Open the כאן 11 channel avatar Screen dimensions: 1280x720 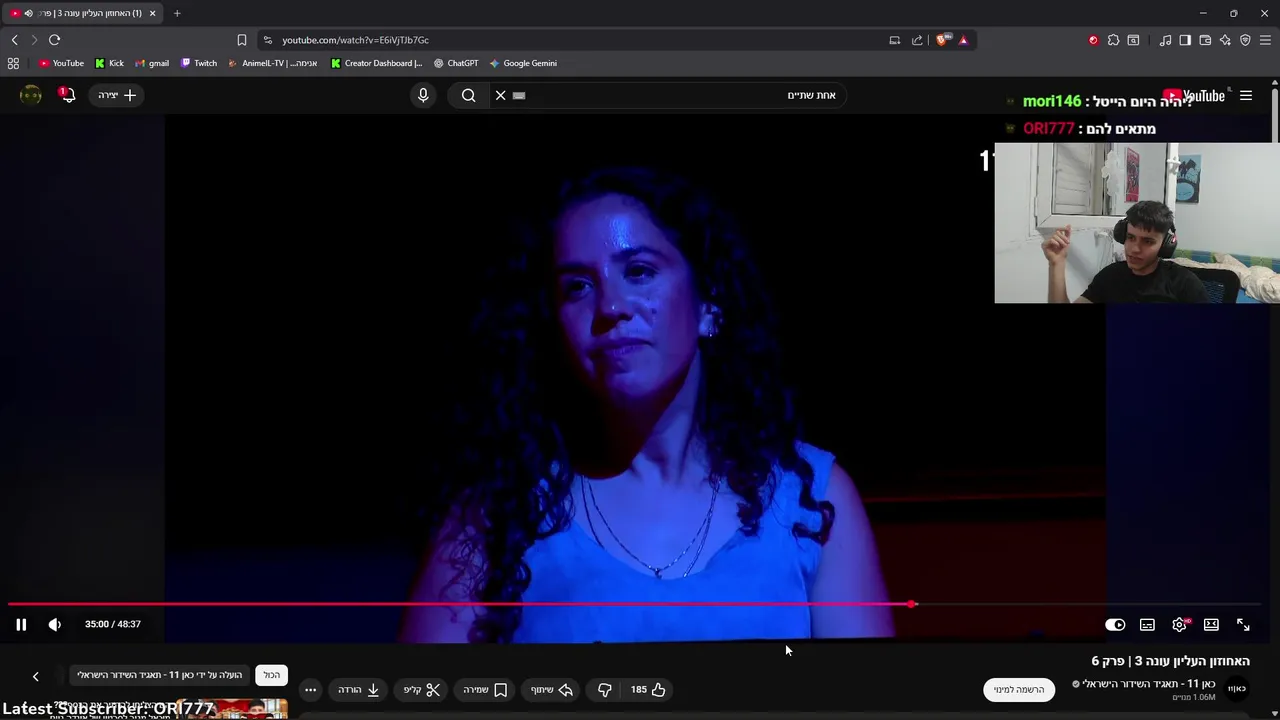[x=1237, y=688]
